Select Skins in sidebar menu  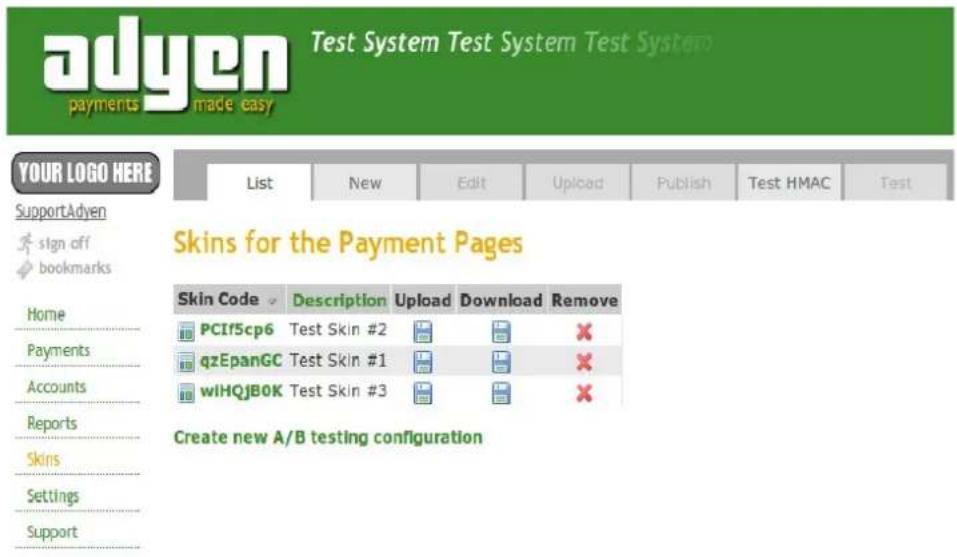coord(43,459)
